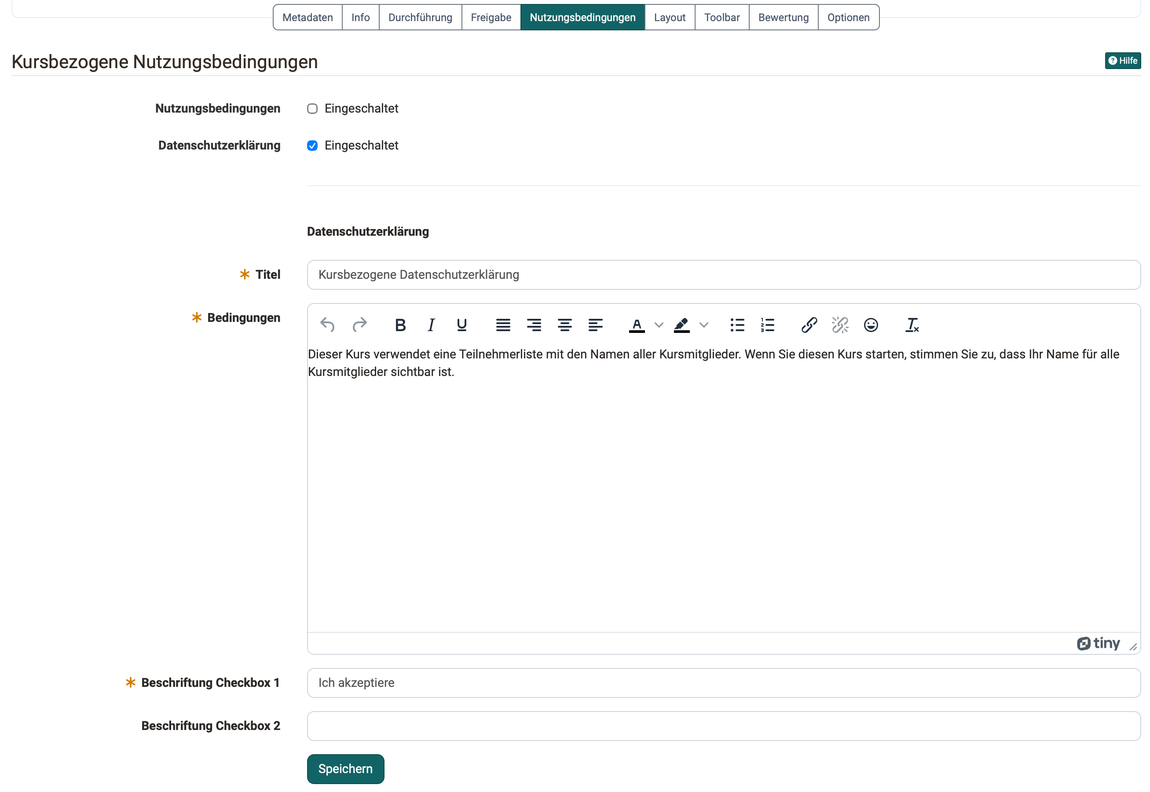The height and width of the screenshot is (792, 1150).
Task: Insert a numbered list
Action: pos(768,325)
